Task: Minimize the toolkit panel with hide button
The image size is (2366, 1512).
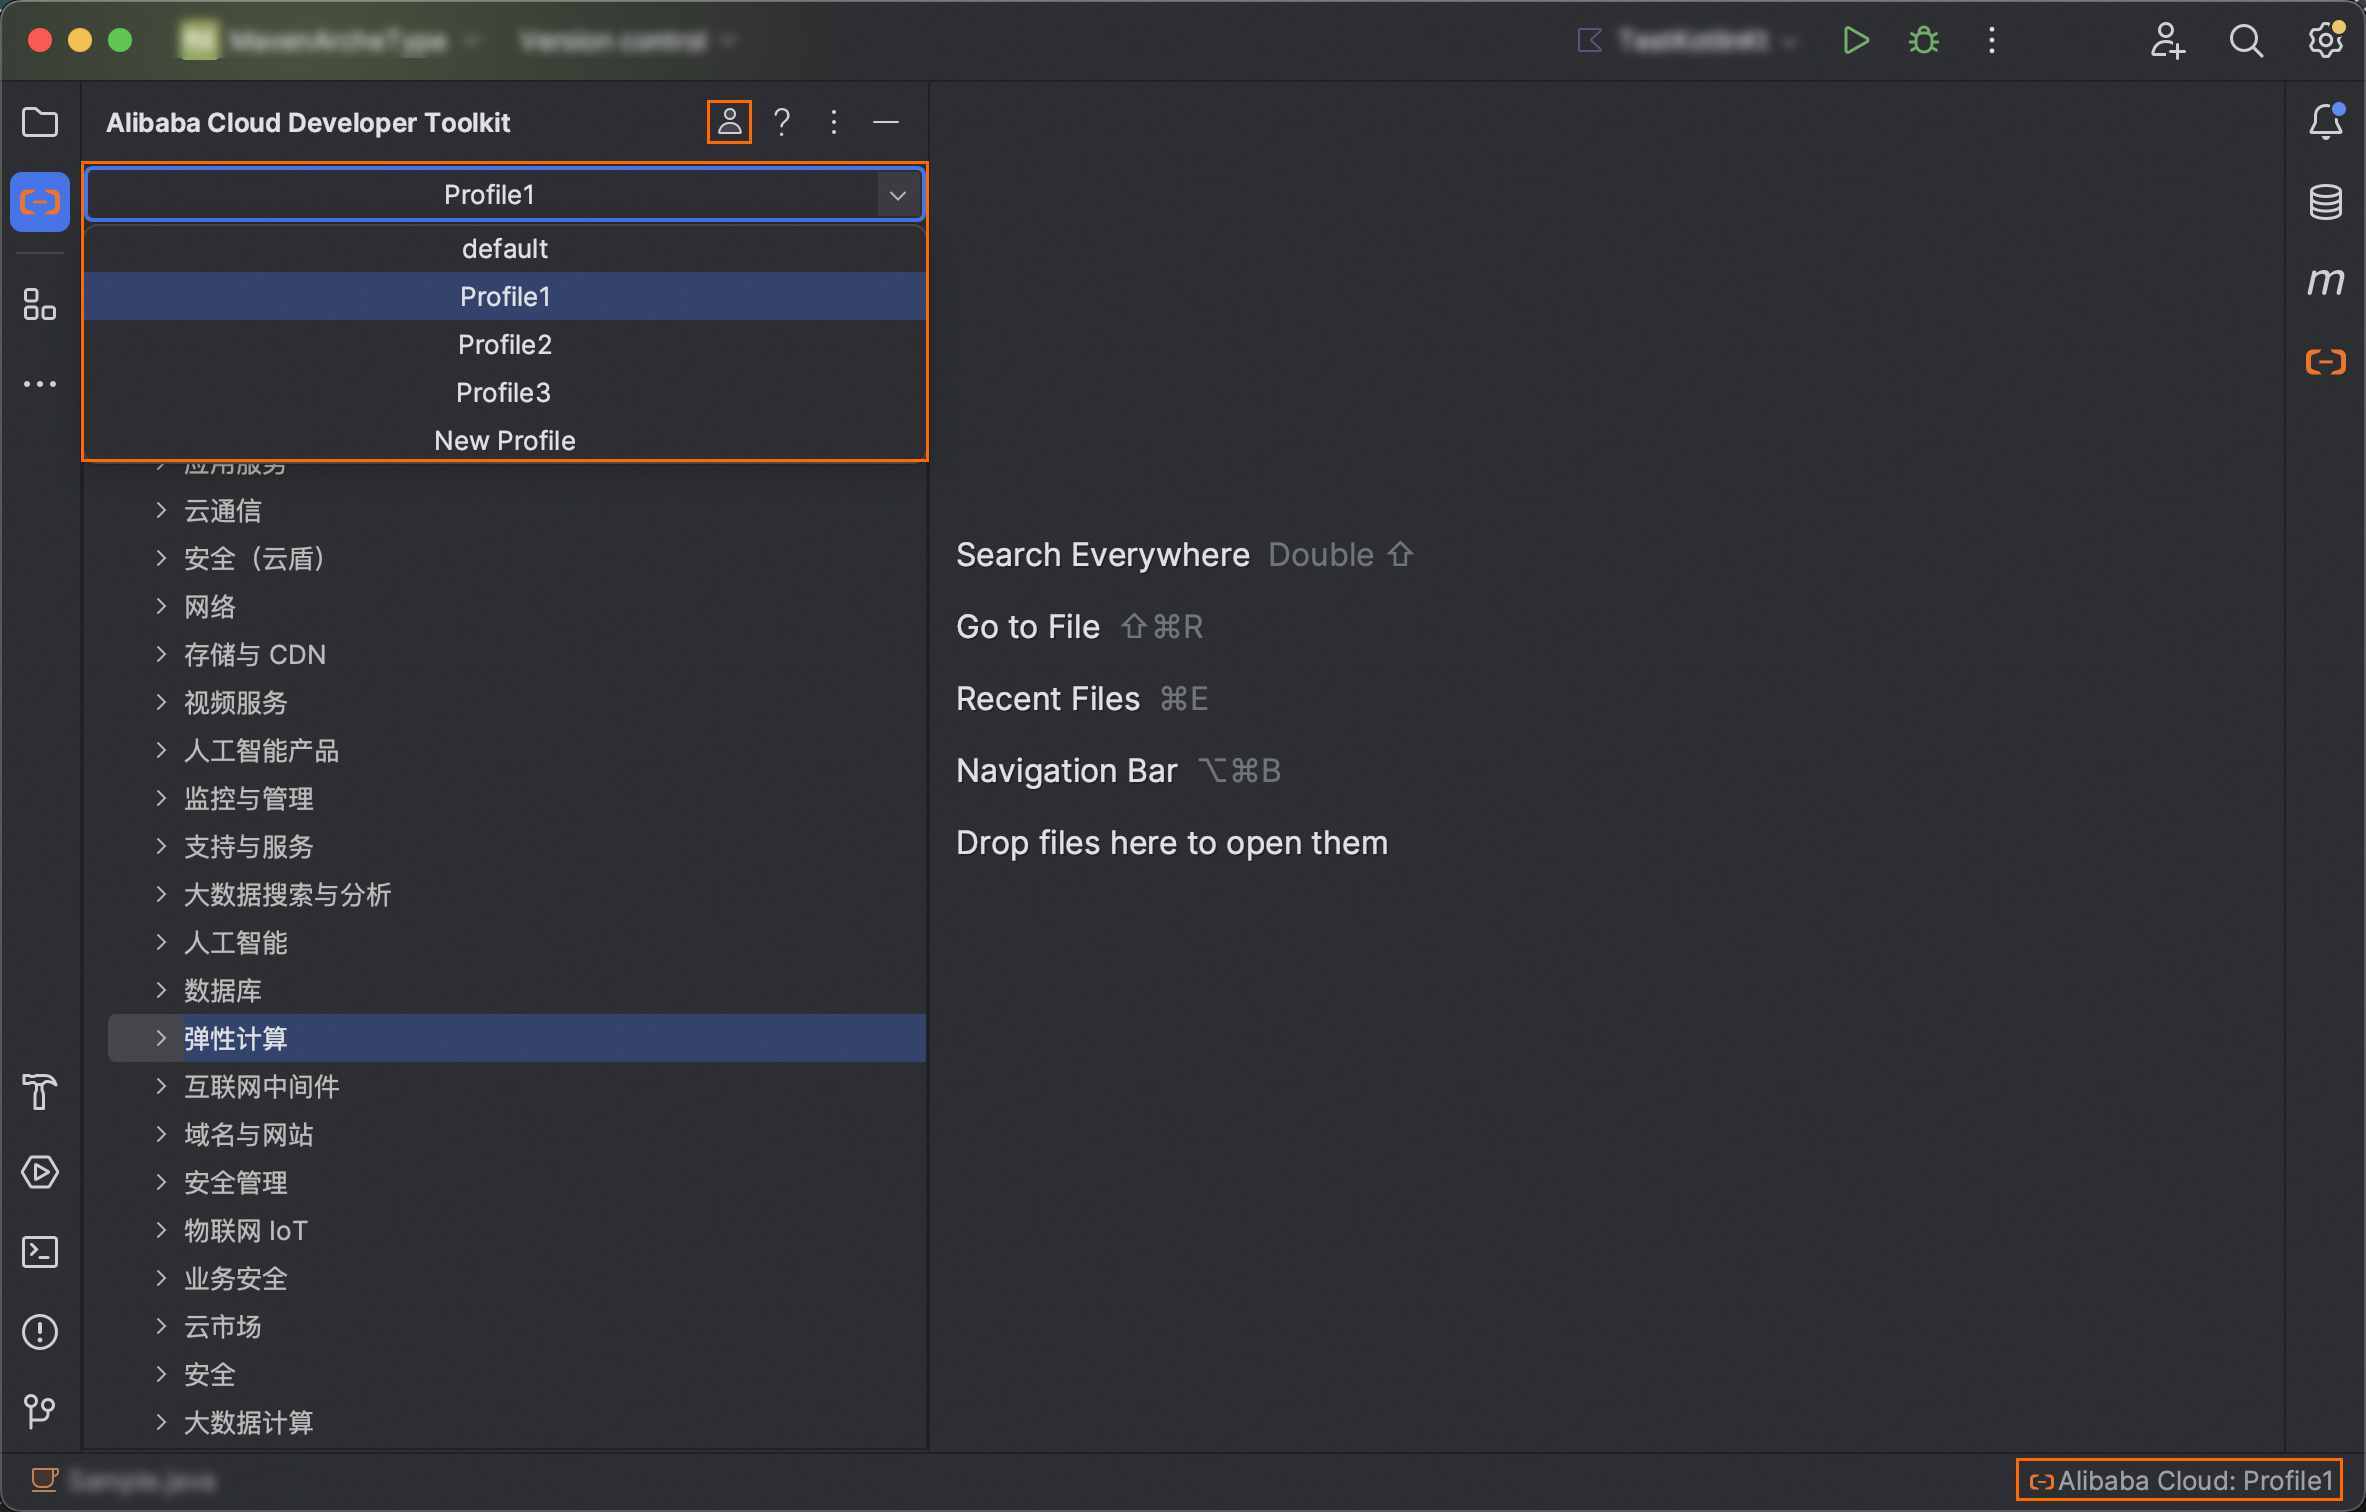Action: coord(885,122)
